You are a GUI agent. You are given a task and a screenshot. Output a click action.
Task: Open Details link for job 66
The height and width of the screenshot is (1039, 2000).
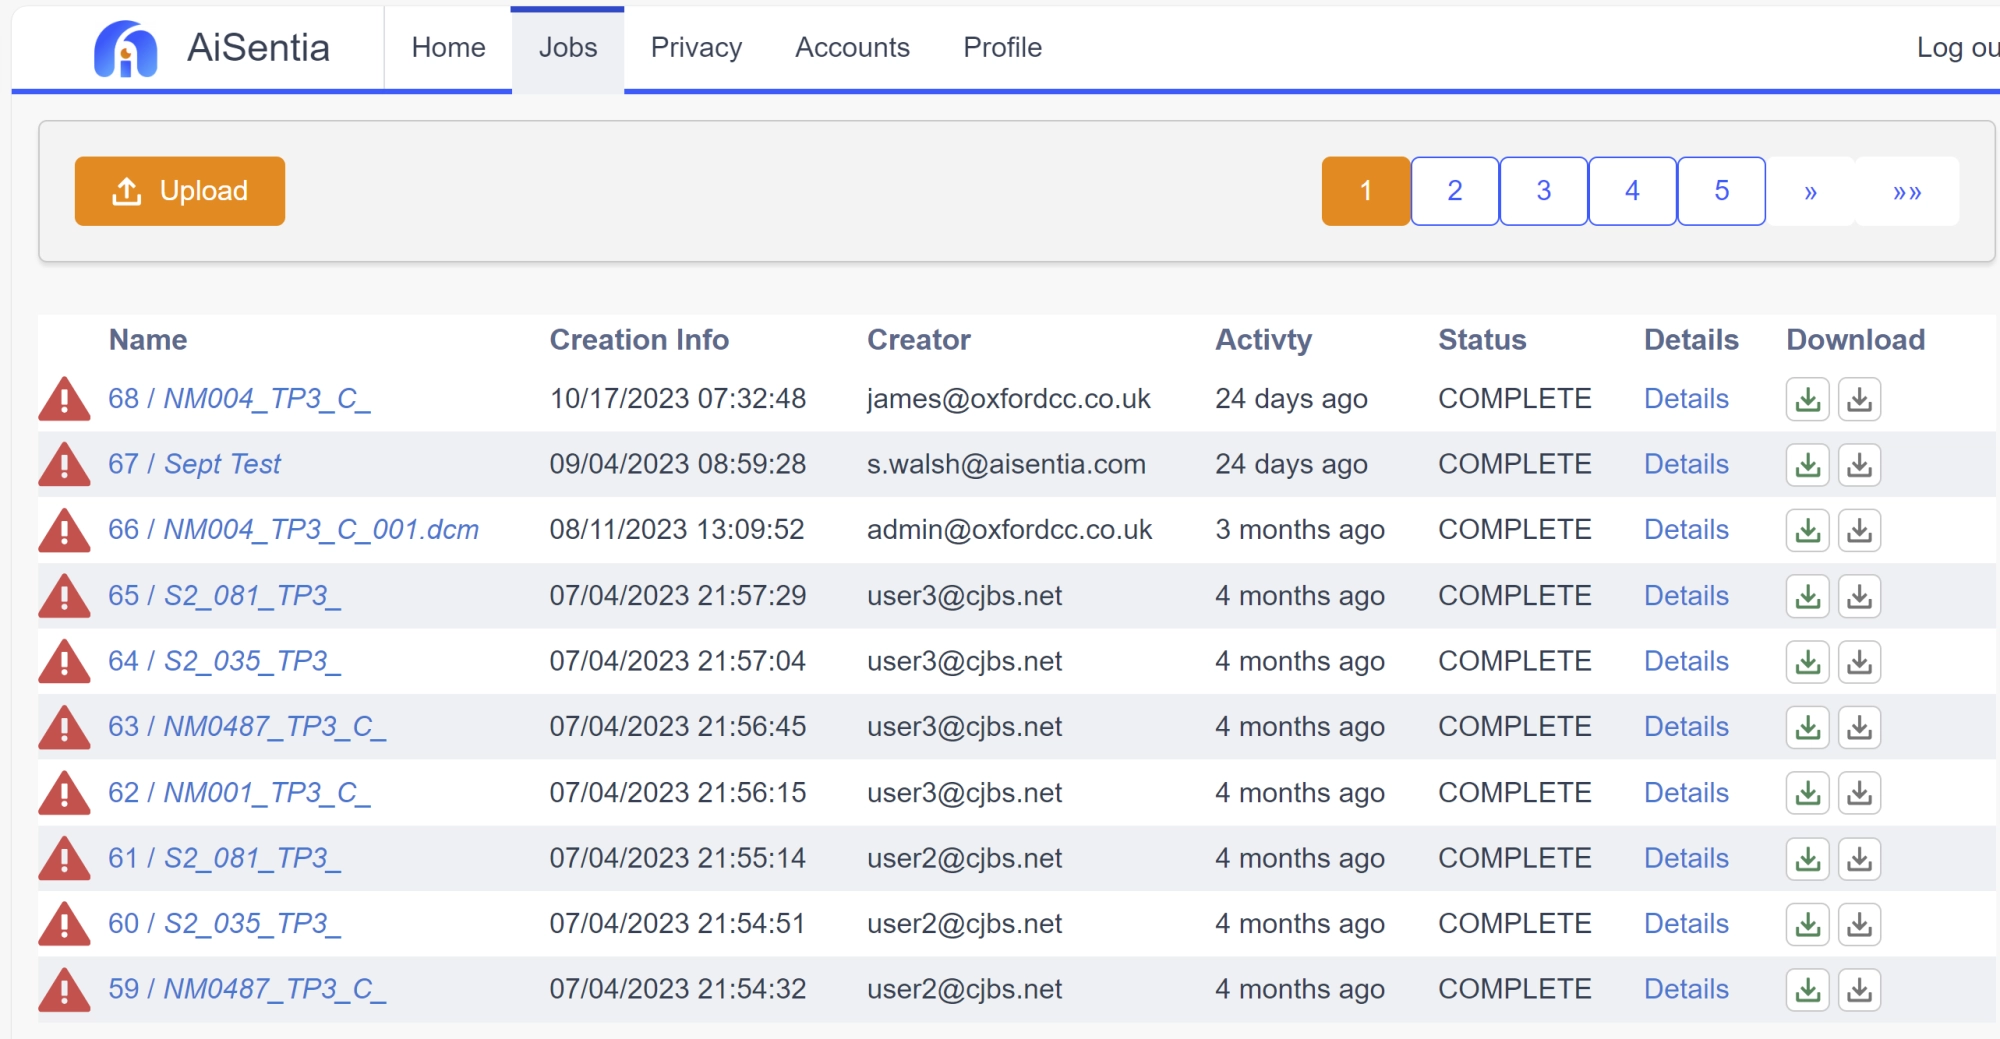pos(1686,530)
